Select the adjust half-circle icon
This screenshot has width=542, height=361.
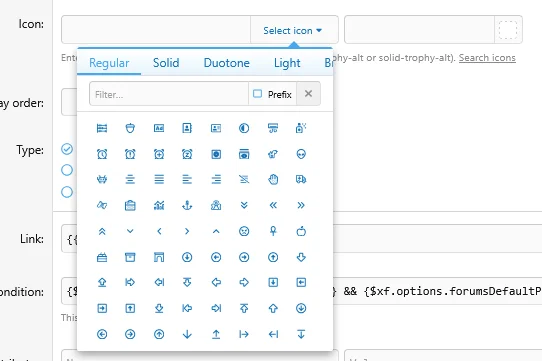pos(244,128)
